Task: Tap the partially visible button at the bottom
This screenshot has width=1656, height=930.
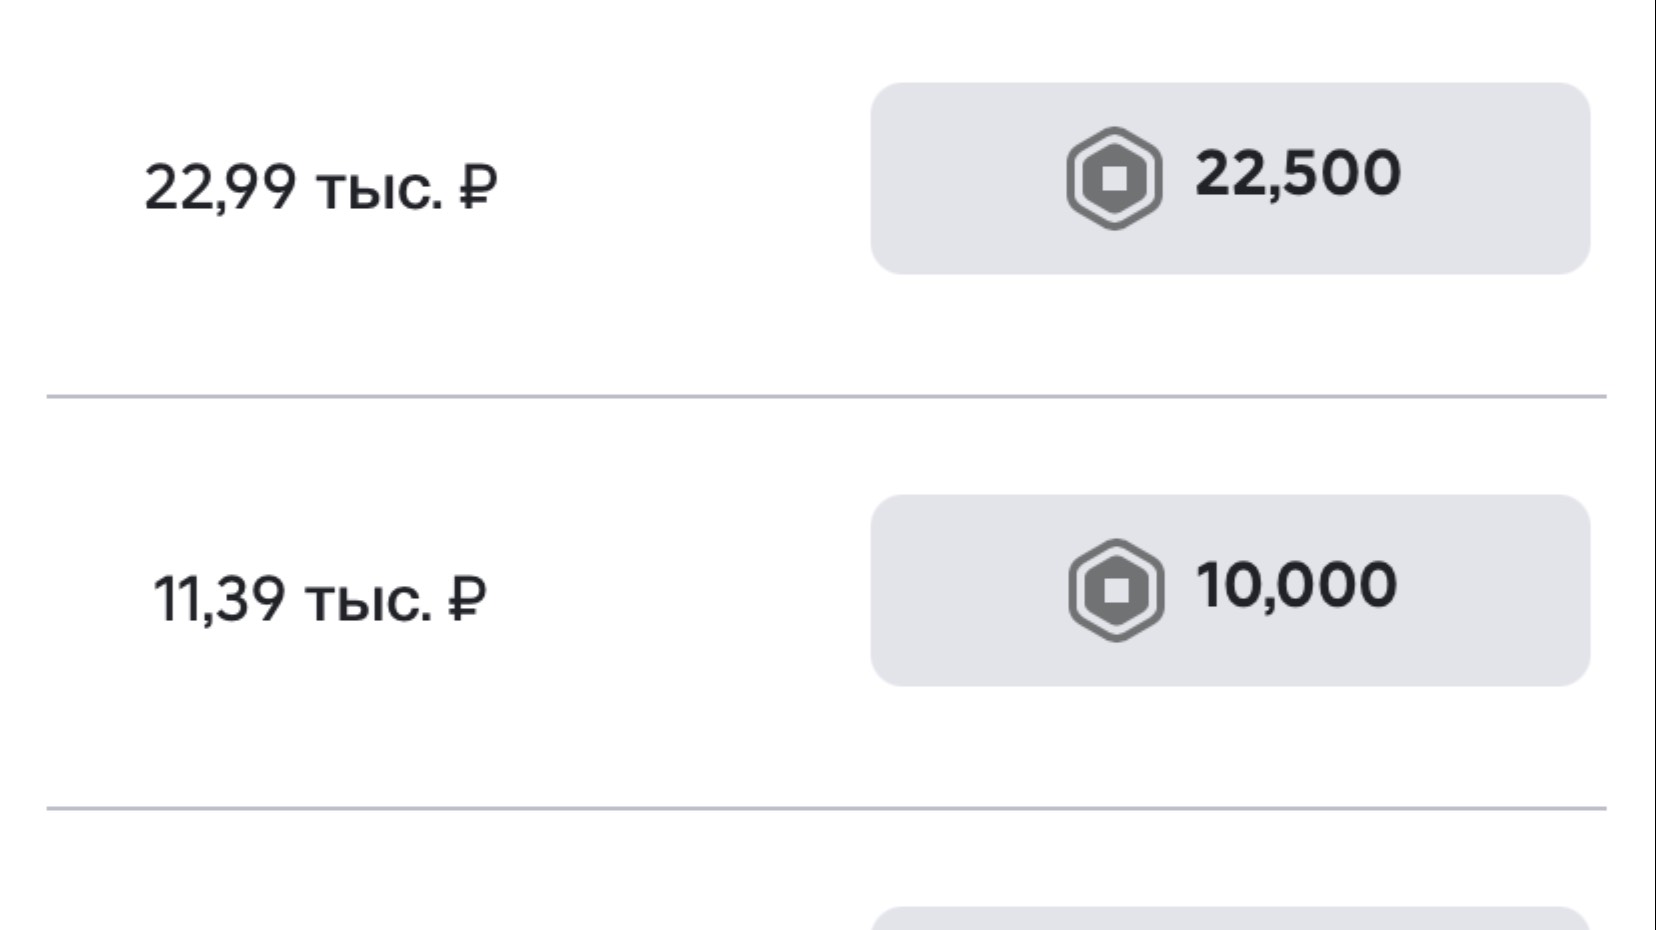Action: (1230, 919)
